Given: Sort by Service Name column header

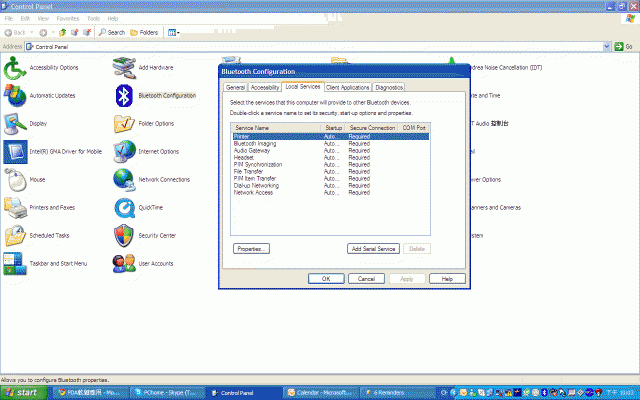Looking at the screenshot, I should click(x=276, y=128).
